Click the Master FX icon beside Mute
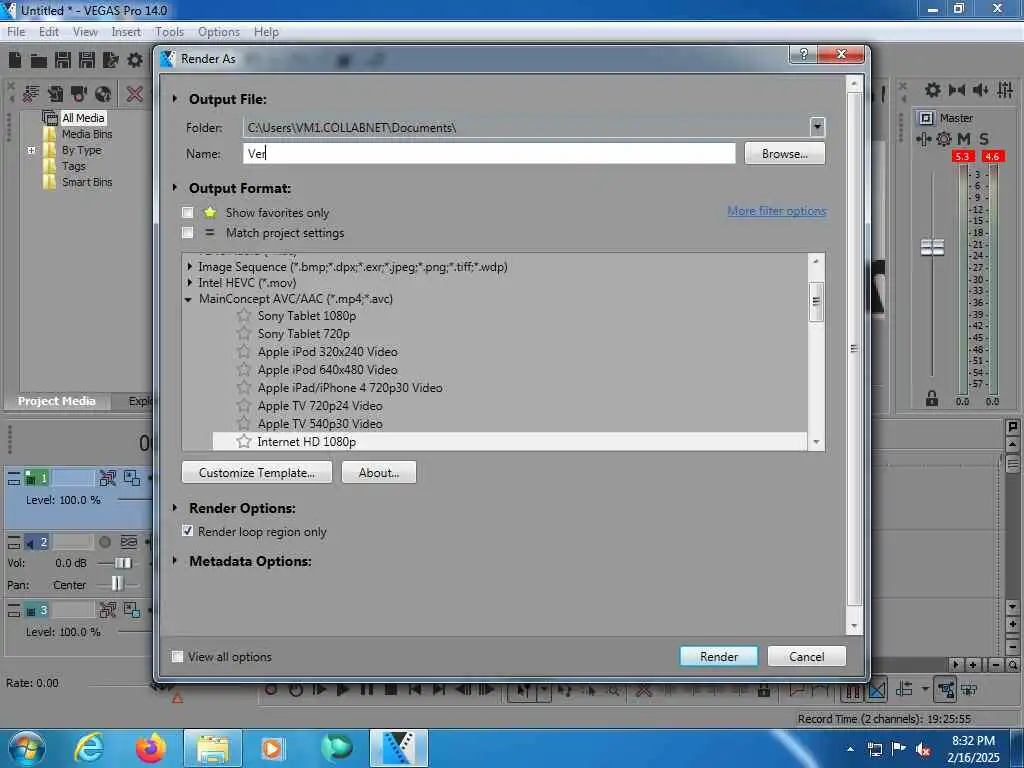 (923, 138)
